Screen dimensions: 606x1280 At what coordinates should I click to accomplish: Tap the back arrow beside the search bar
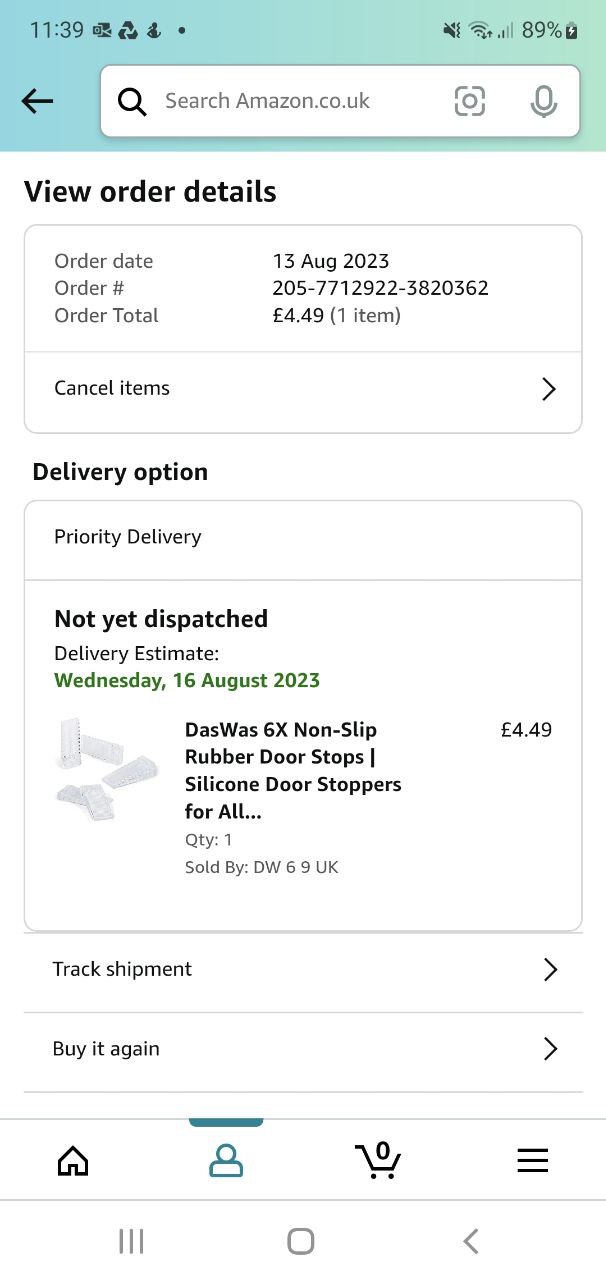pos(37,101)
